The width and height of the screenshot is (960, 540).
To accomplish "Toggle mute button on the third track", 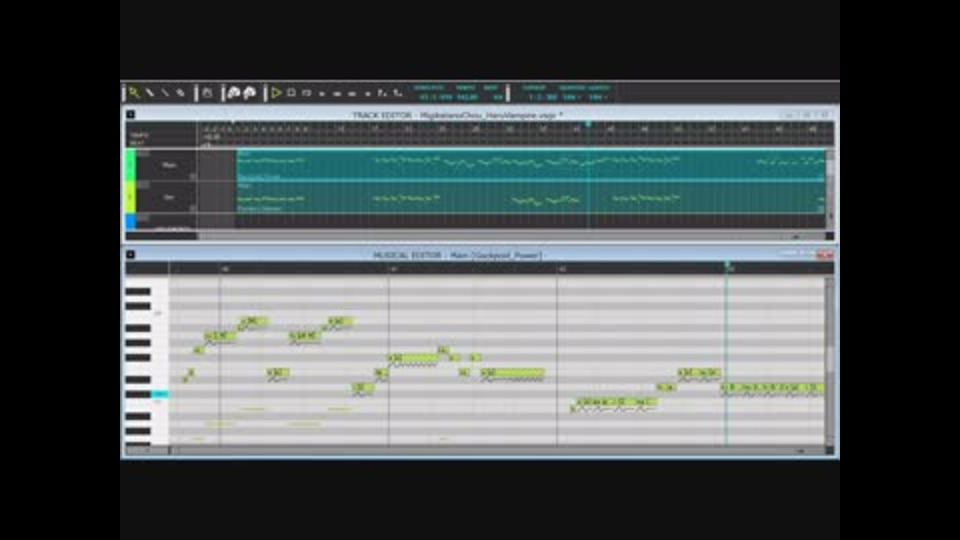I will point(143,217).
